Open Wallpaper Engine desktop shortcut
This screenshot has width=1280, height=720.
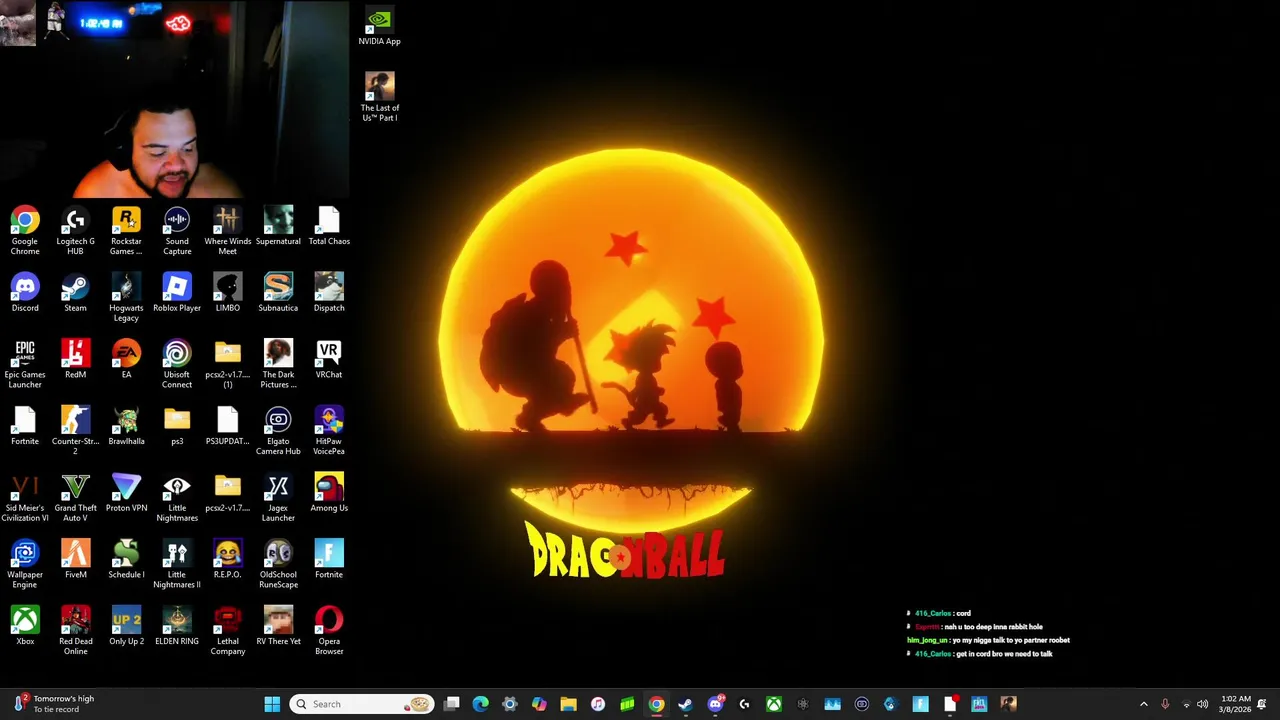25,565
